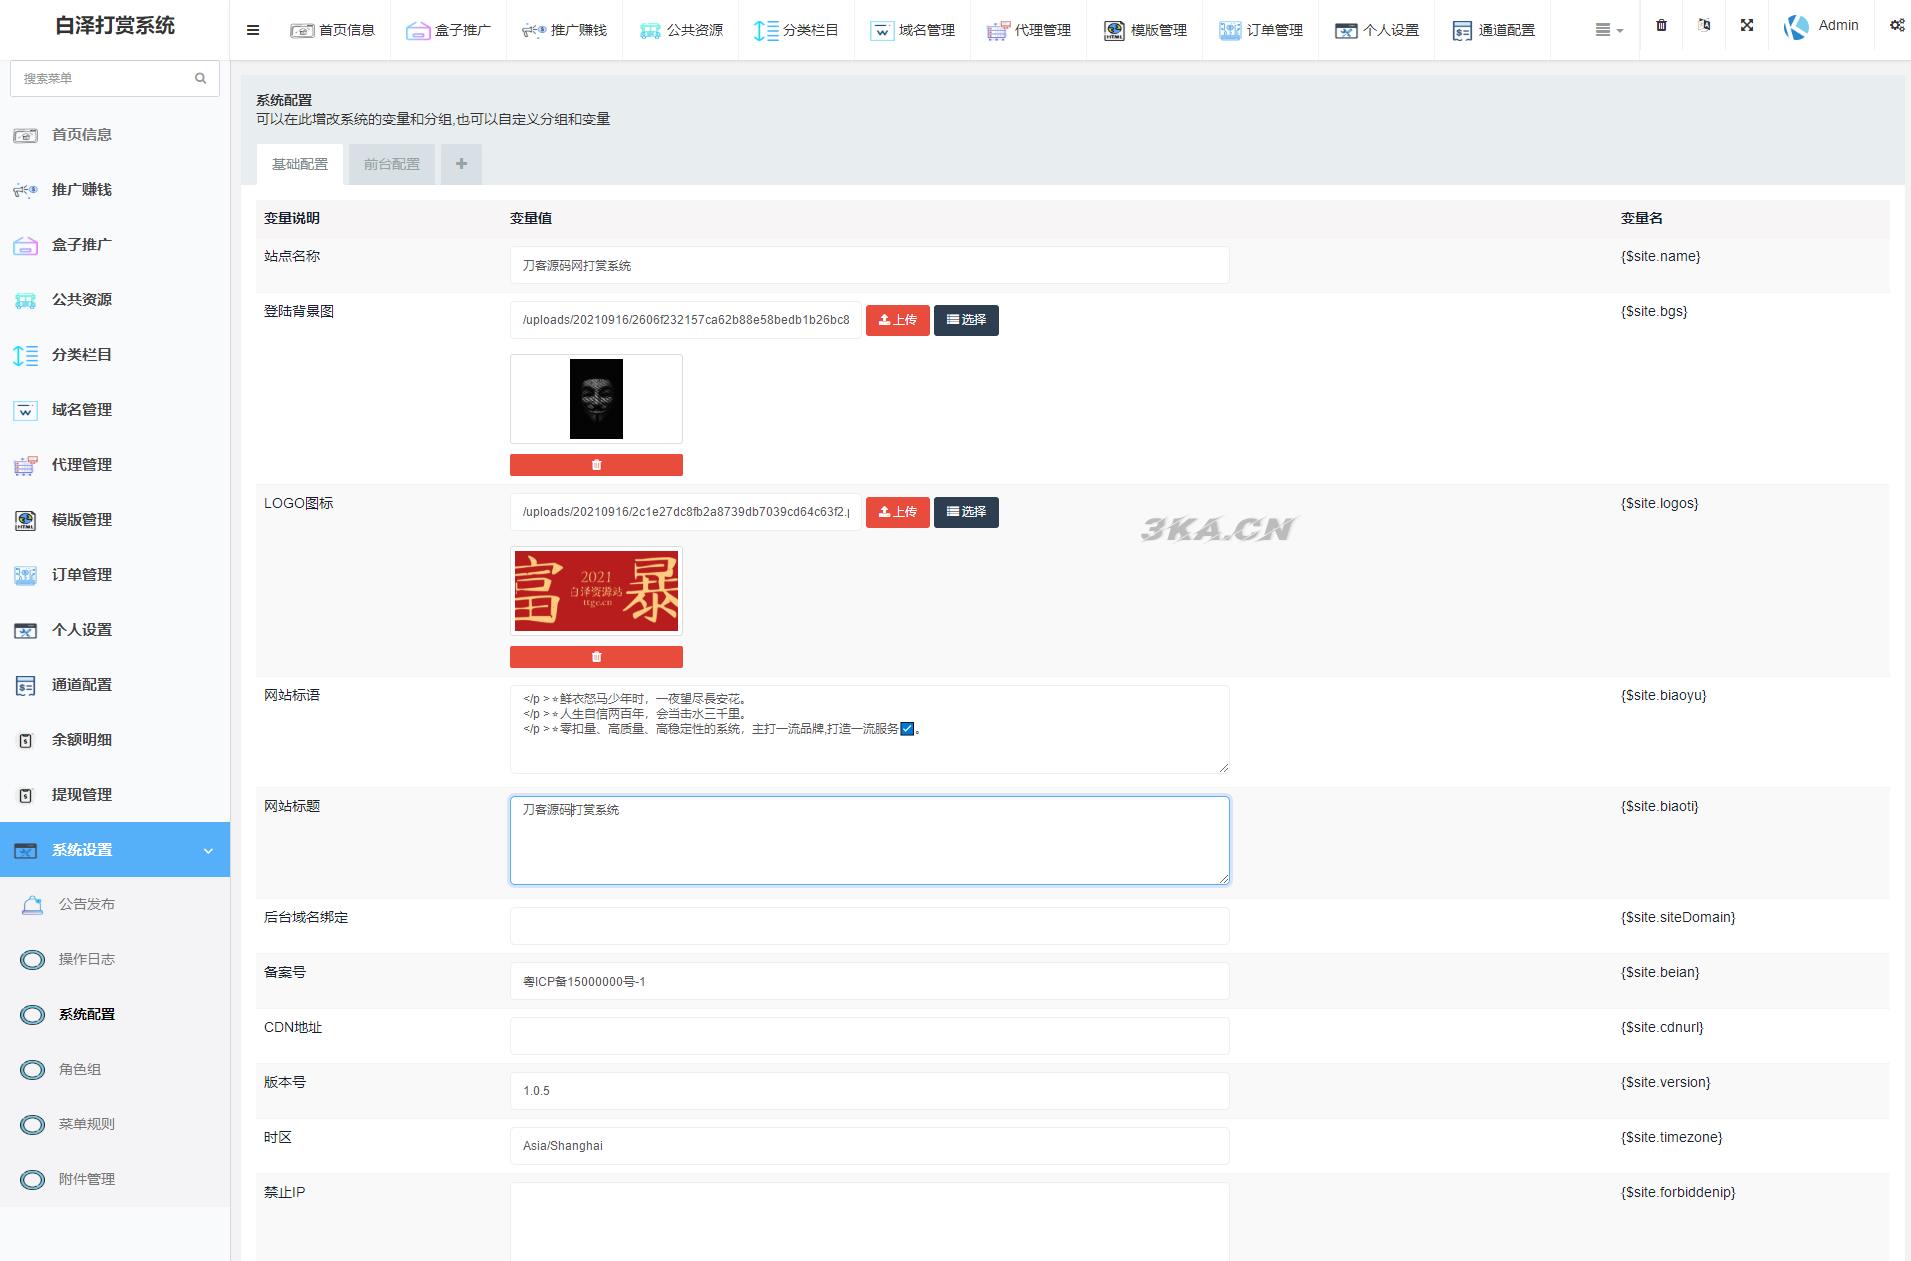Enter fullscreen using the expand arrows icon
This screenshot has height=1261, width=1911.
(x=1746, y=26)
